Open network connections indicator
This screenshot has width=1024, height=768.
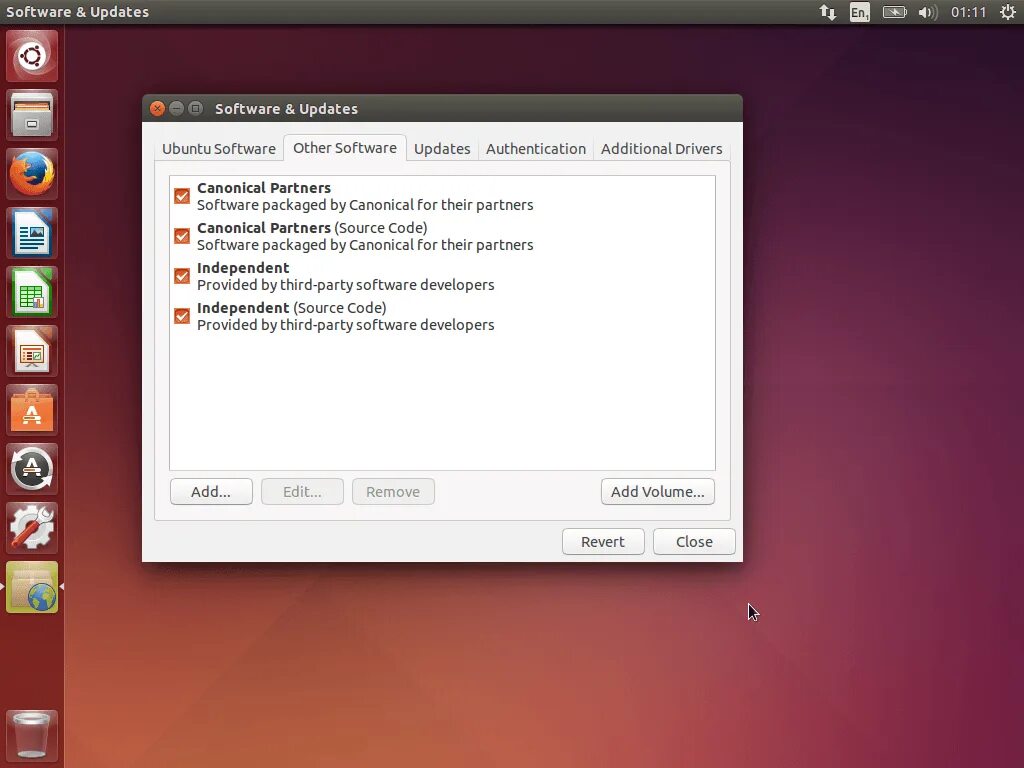point(827,12)
